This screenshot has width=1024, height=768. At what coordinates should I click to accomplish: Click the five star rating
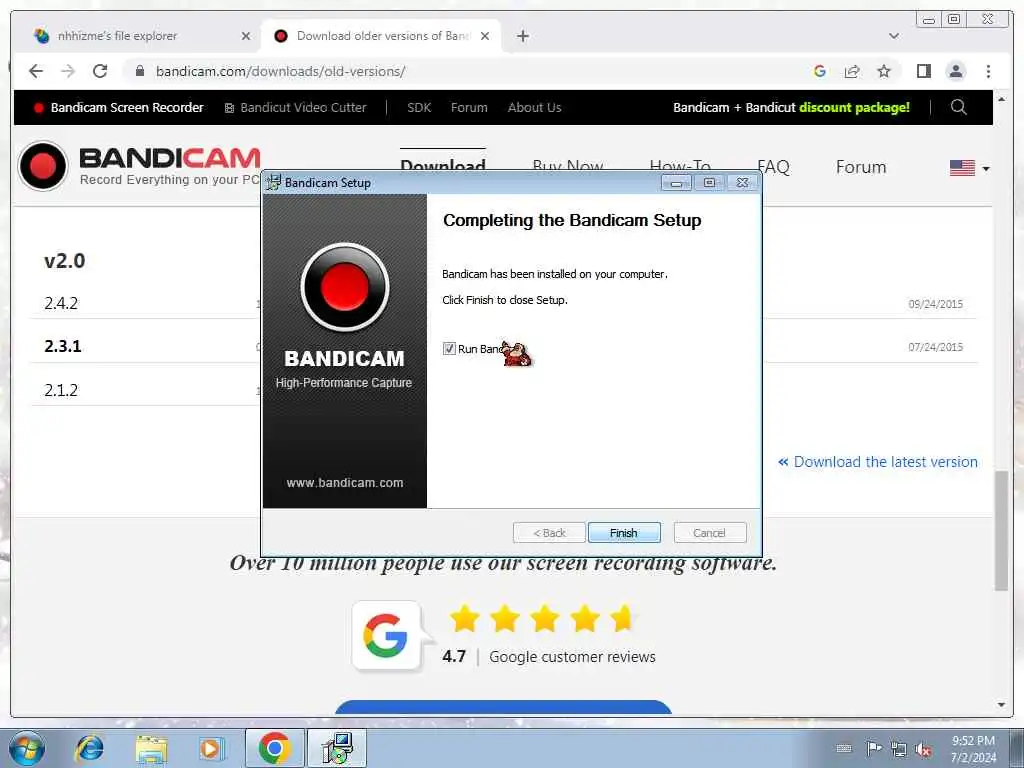click(x=542, y=618)
